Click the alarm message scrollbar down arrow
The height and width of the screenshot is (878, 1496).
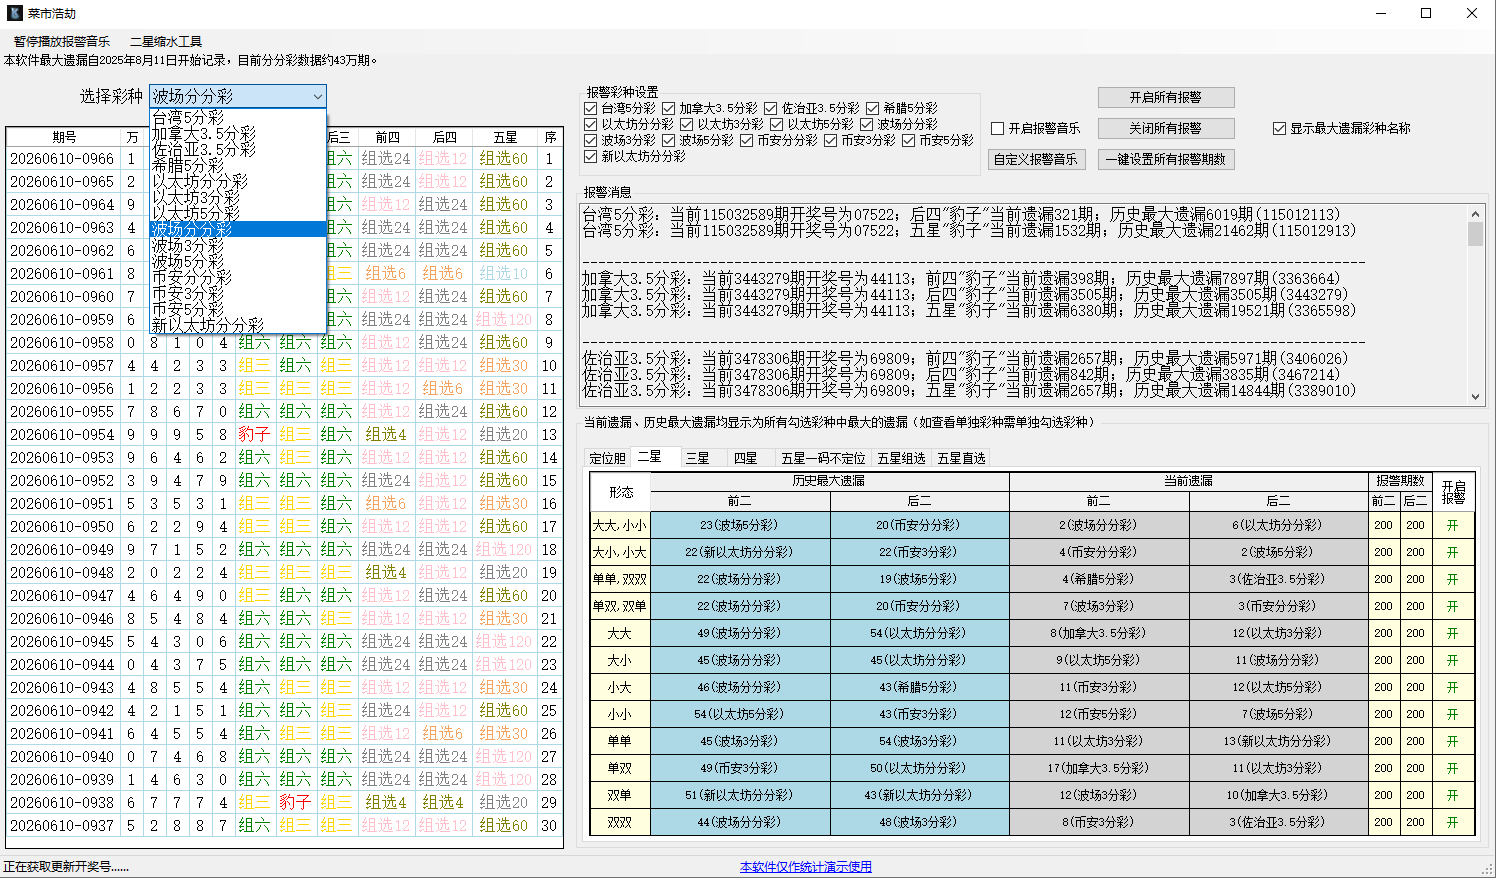tap(1475, 396)
